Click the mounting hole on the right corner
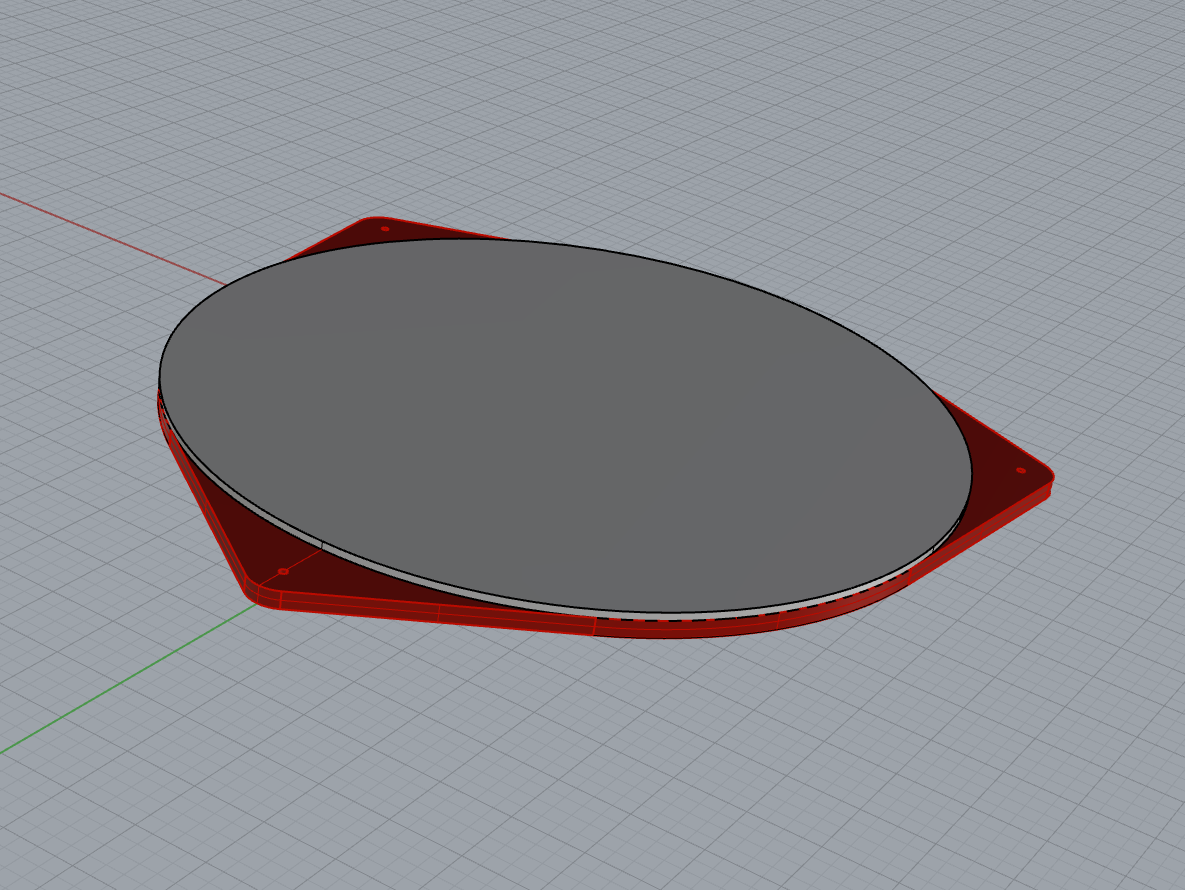The image size is (1185, 890). pos(1020,470)
